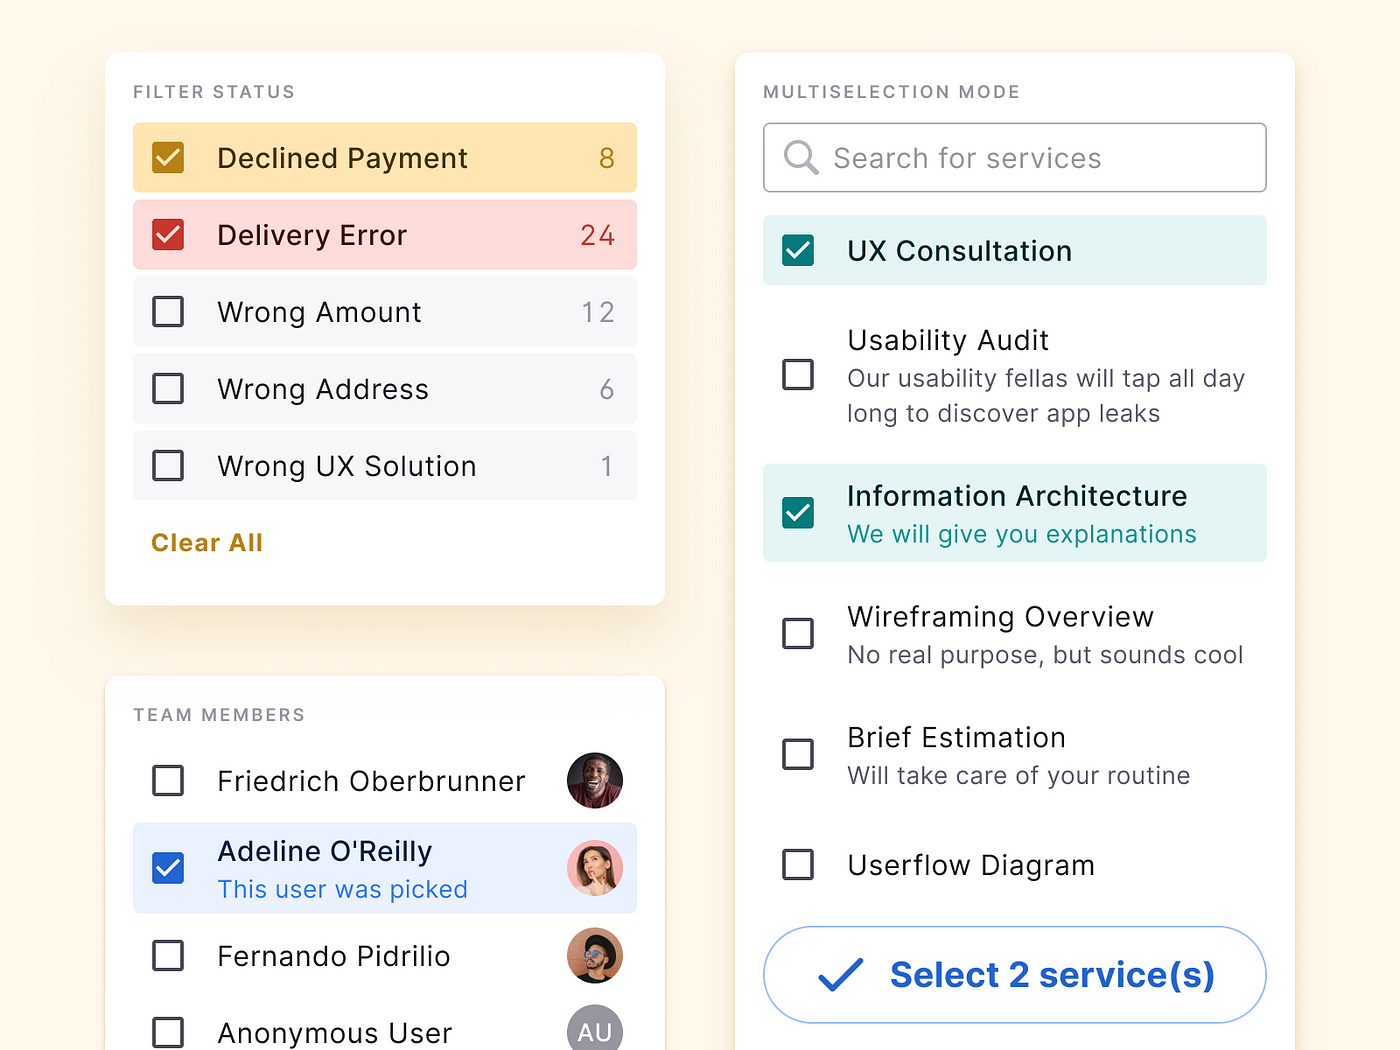
Task: Check the Wrong Address checkbox
Action: click(168, 389)
